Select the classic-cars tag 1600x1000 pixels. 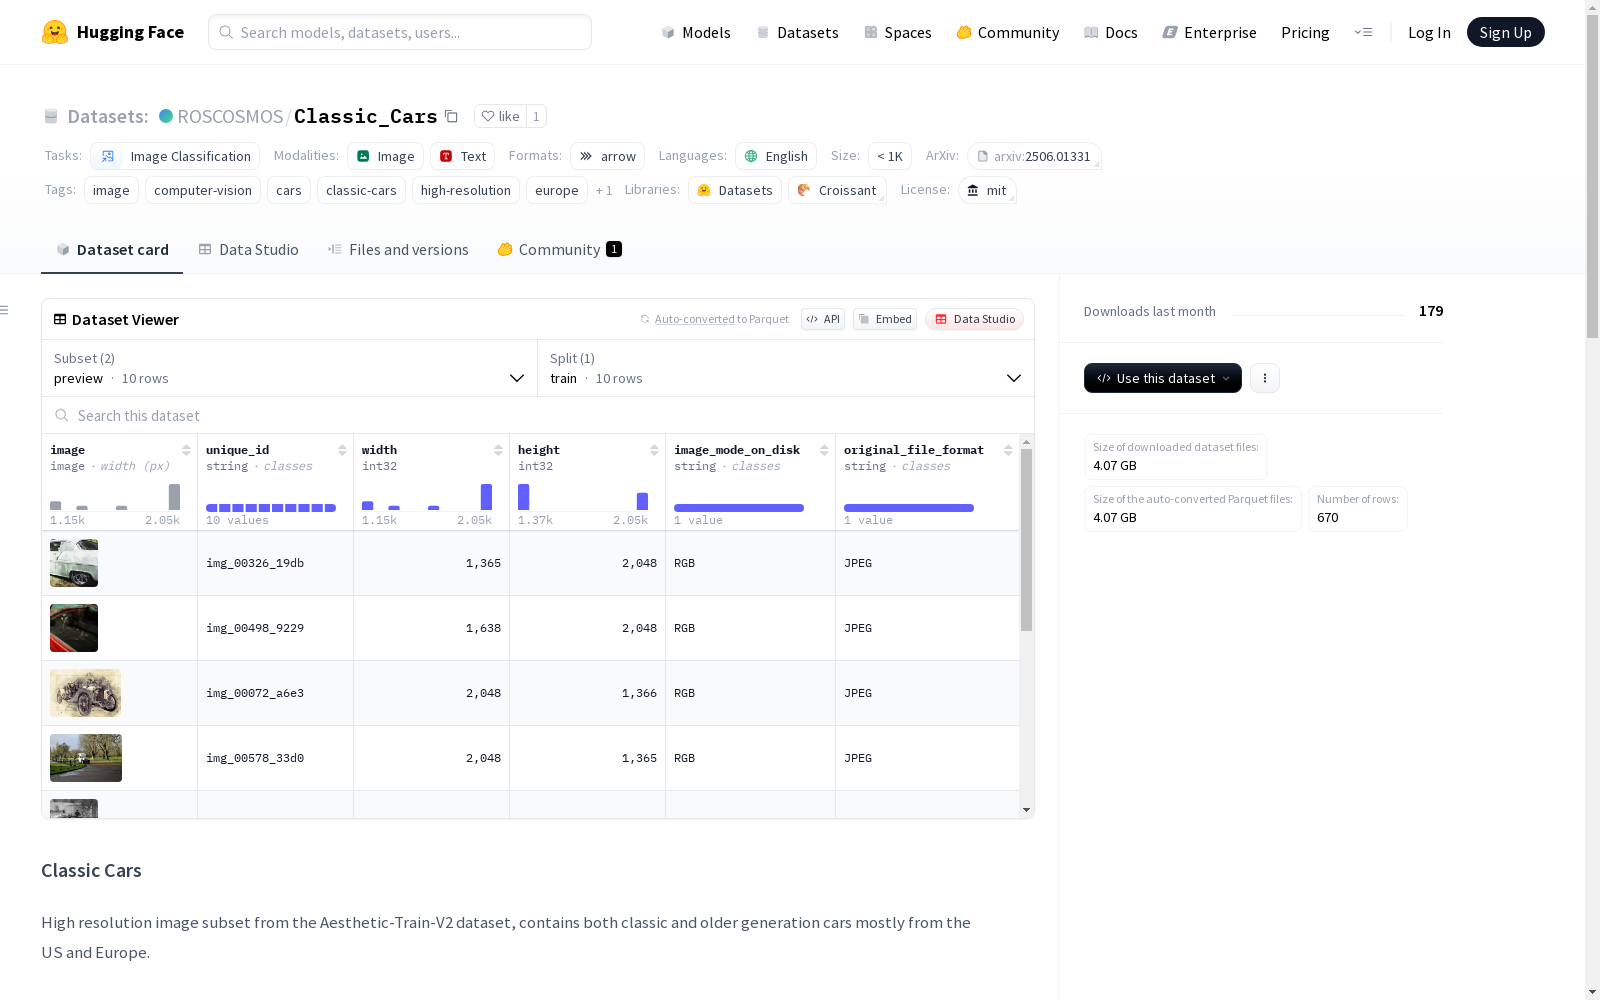(x=361, y=190)
